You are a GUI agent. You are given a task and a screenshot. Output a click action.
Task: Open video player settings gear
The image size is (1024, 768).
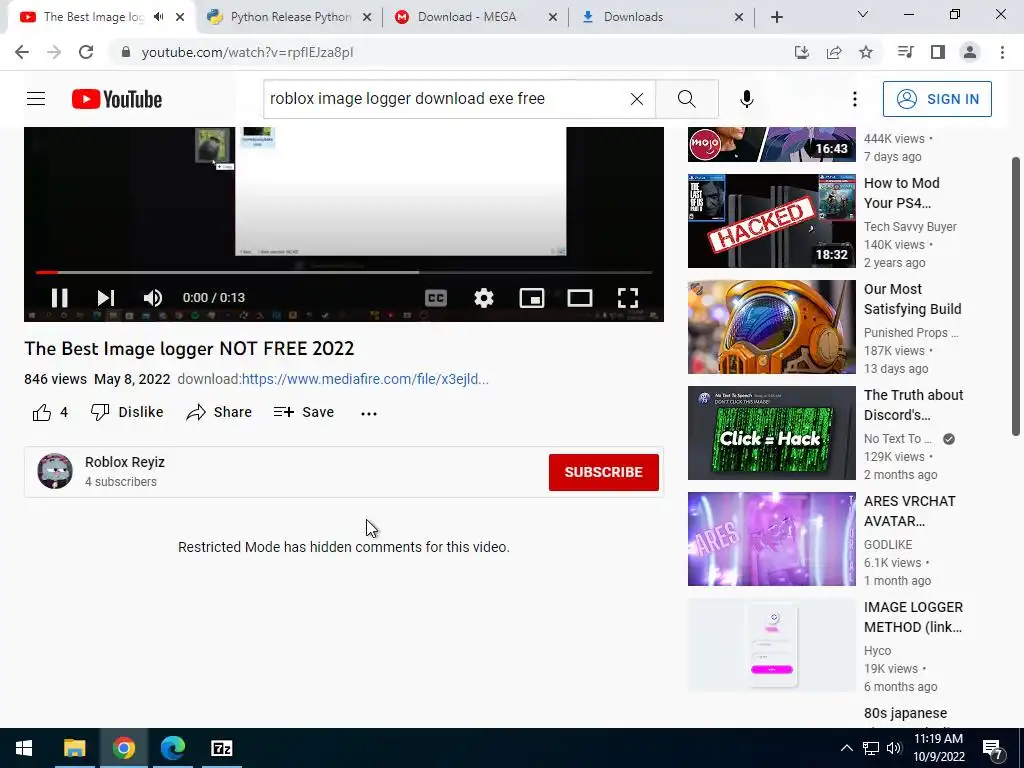click(484, 298)
